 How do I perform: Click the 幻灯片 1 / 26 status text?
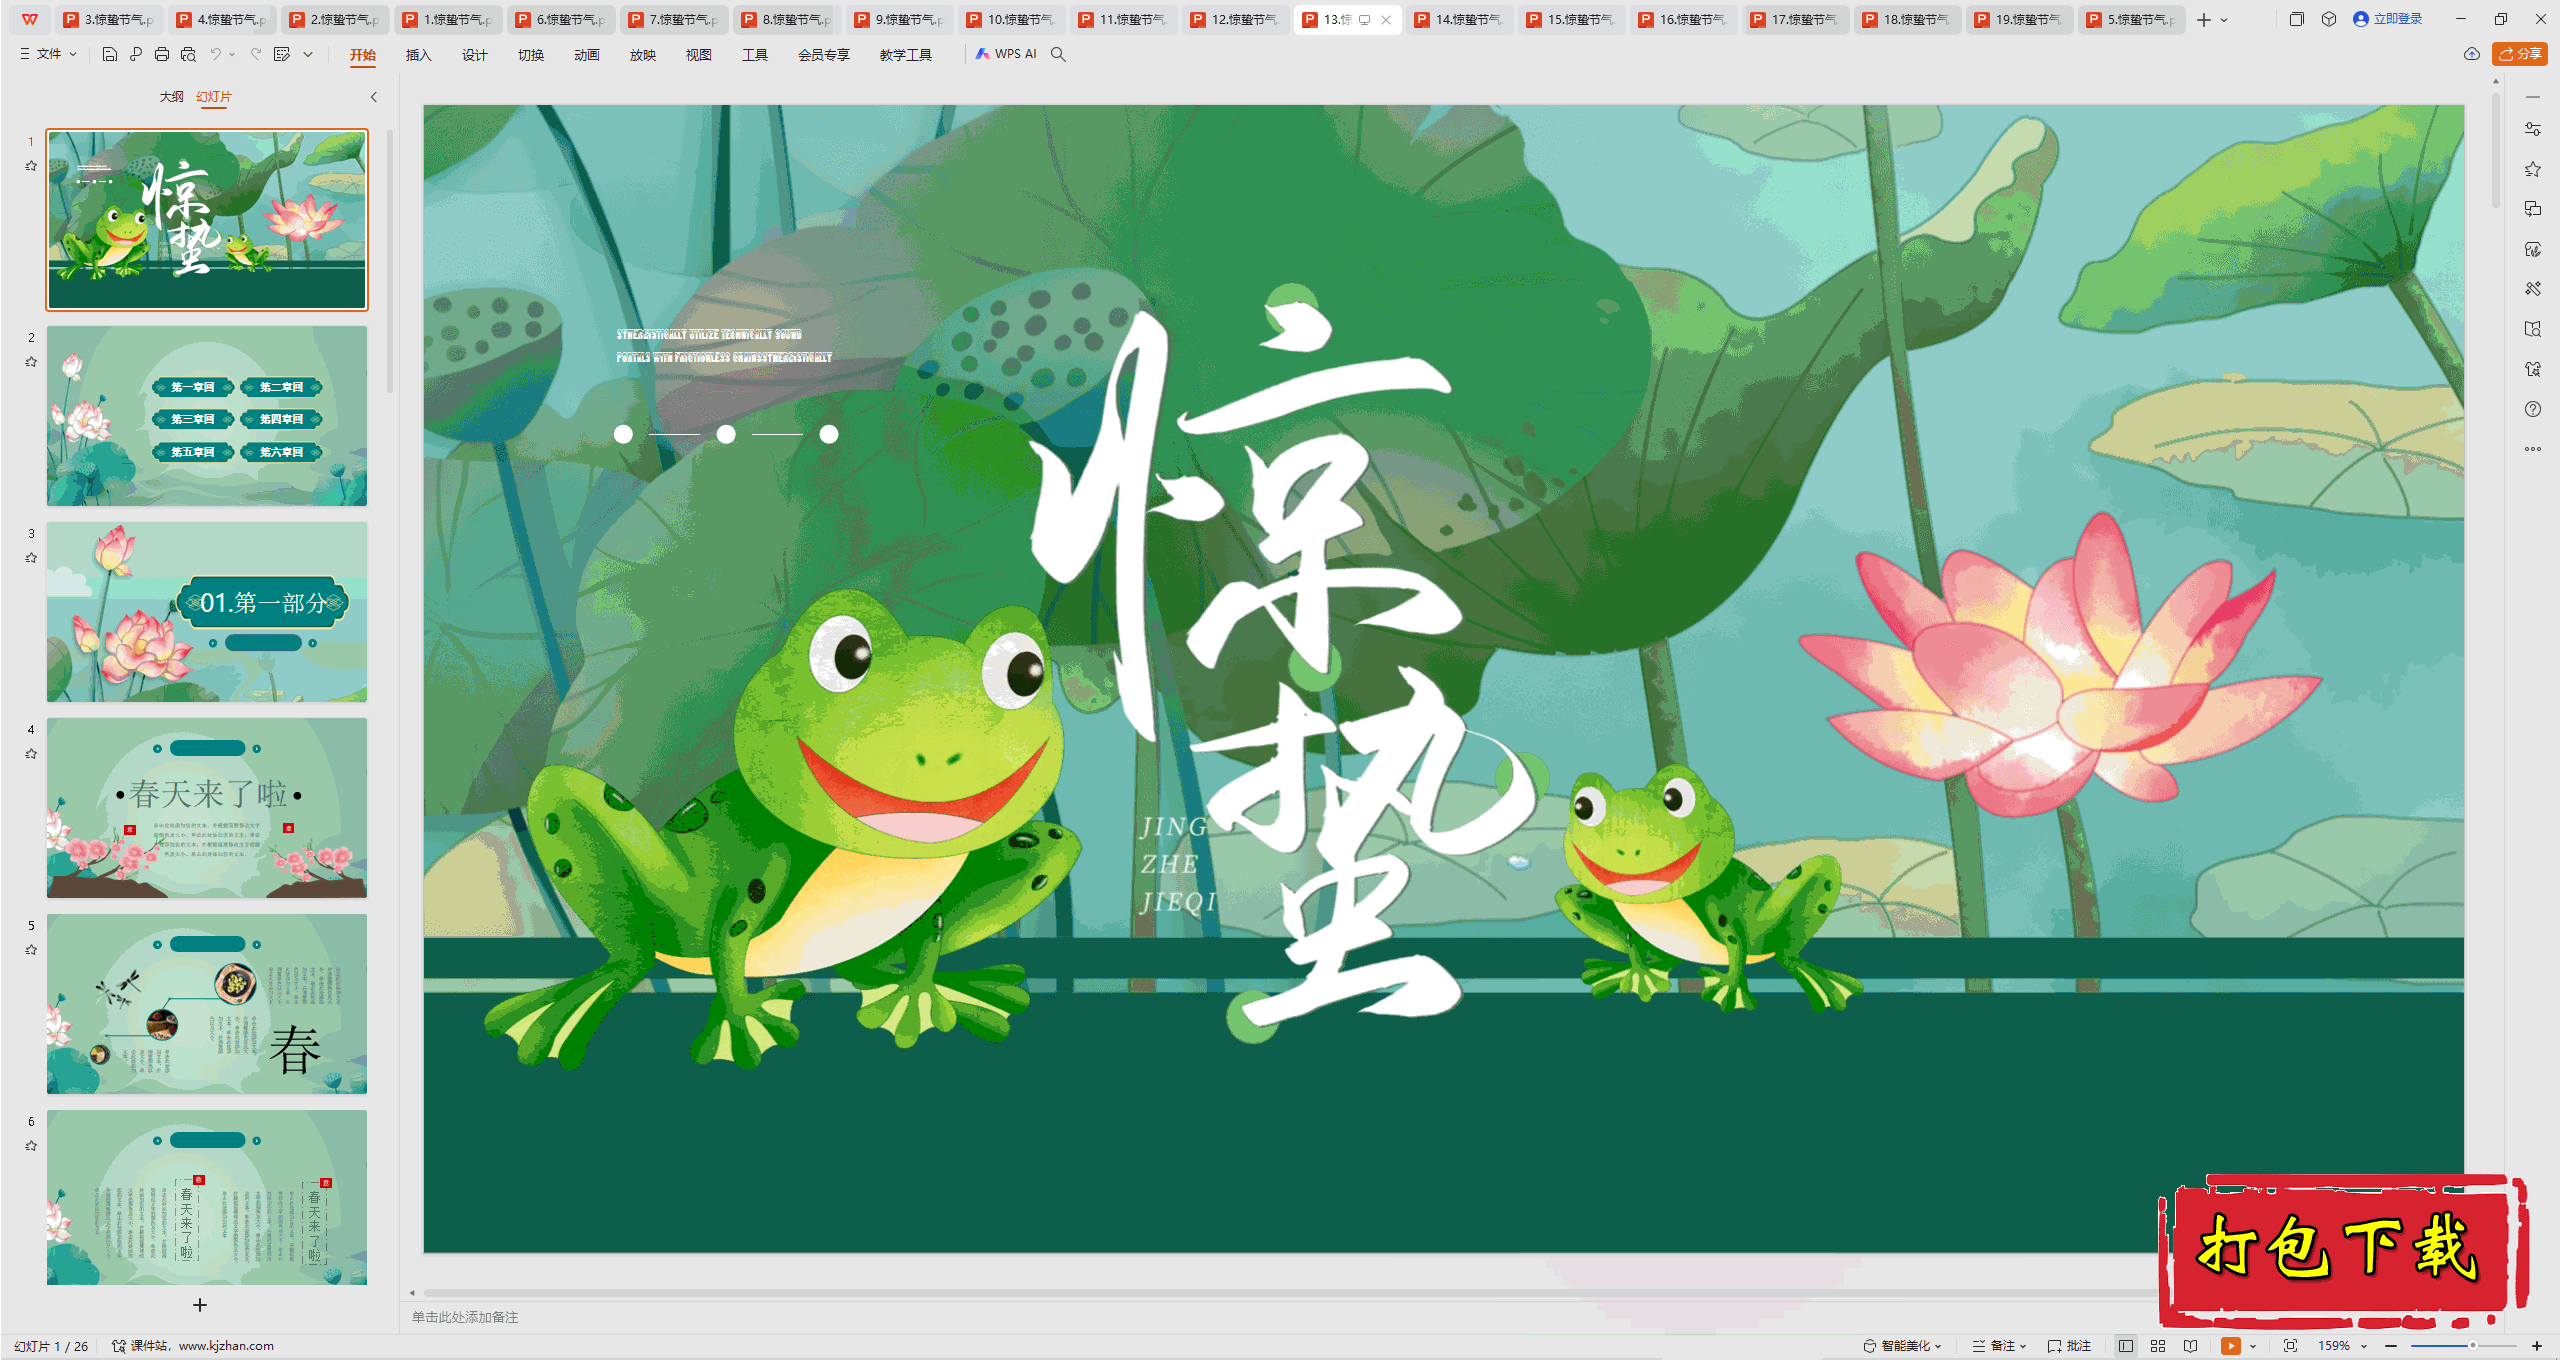coord(51,1346)
